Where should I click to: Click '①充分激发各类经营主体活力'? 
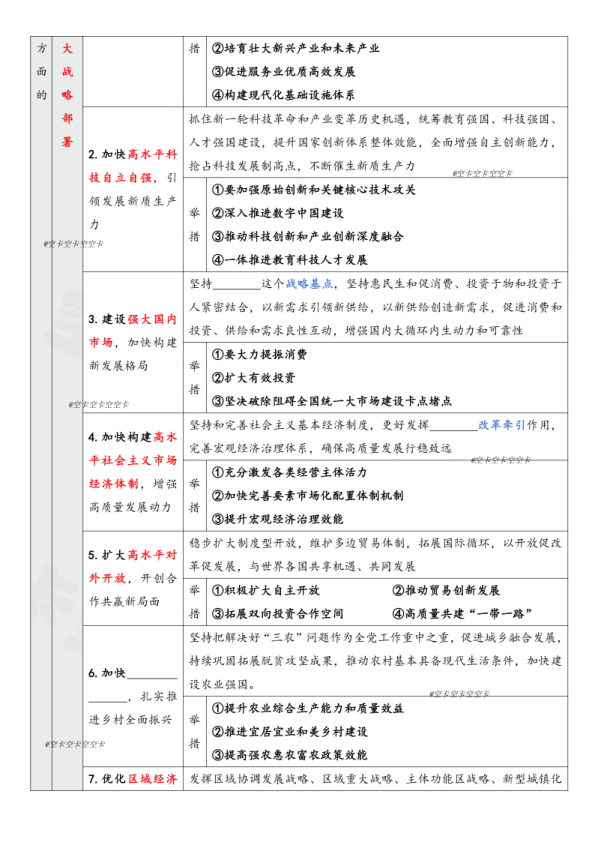pos(289,473)
